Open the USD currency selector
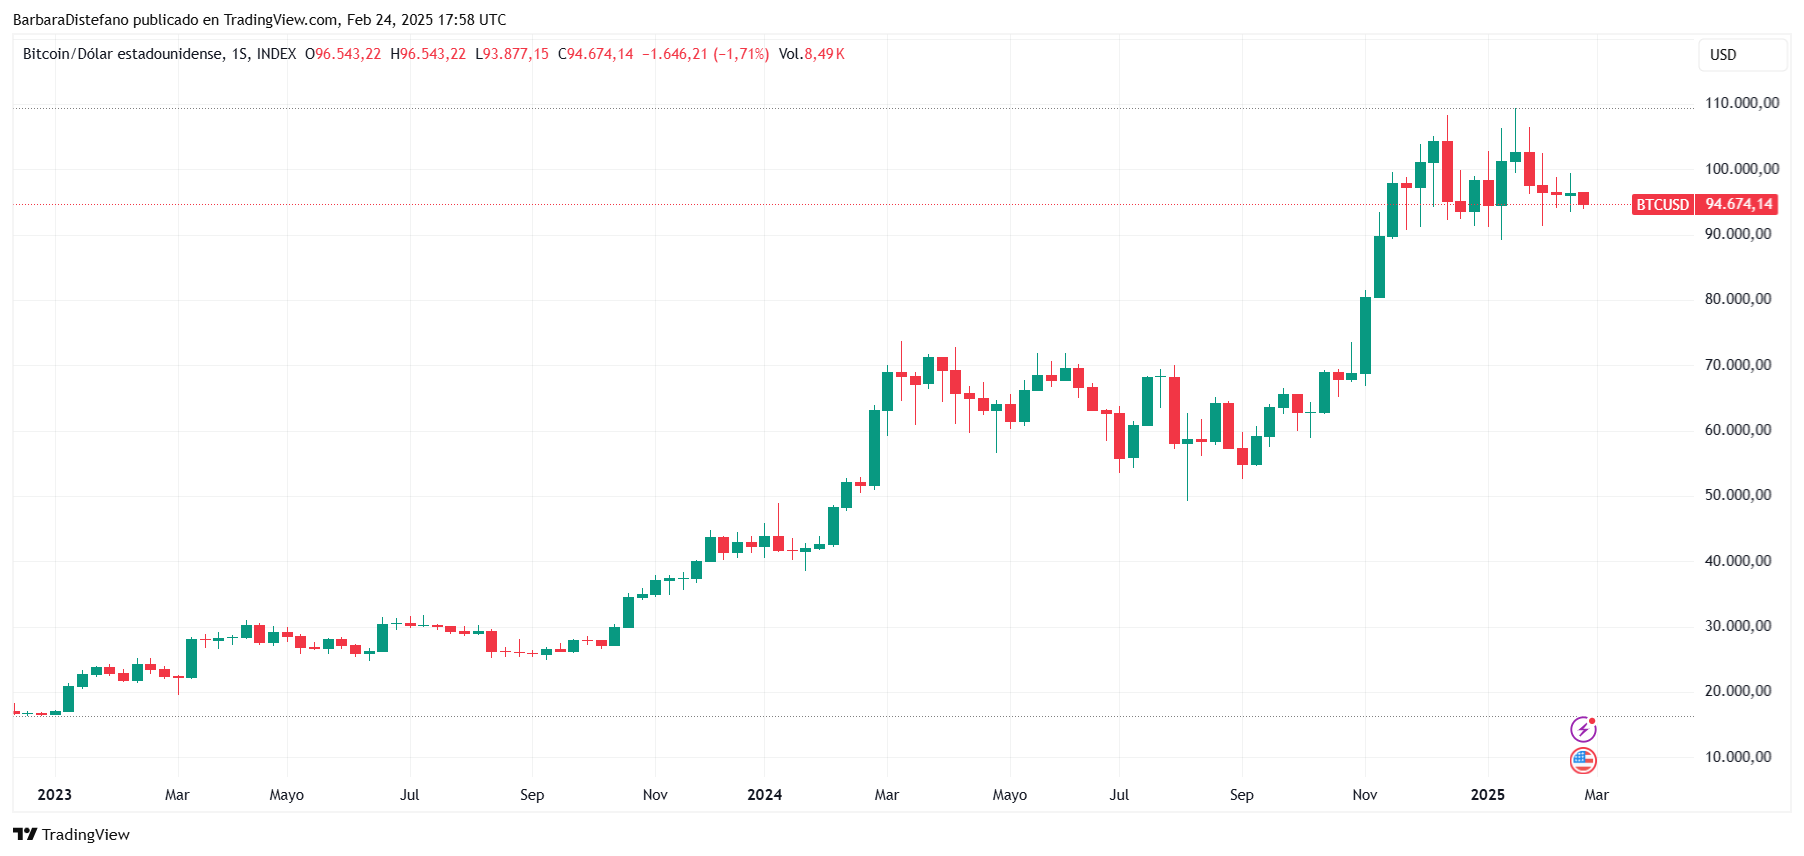This screenshot has width=1804, height=856. (x=1742, y=55)
